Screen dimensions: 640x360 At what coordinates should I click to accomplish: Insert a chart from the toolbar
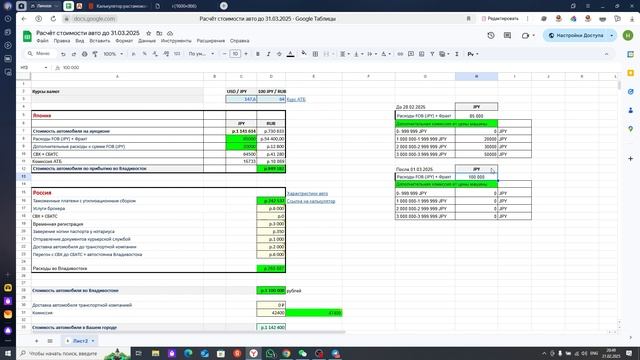(x=422, y=54)
